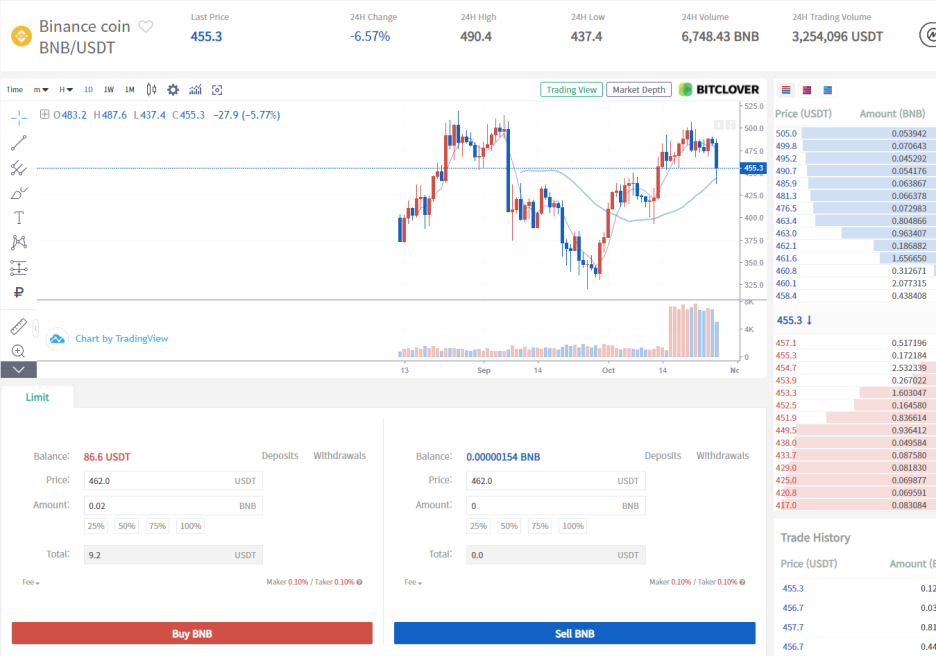
Task: Open chart settings gear icon
Action: [x=173, y=90]
